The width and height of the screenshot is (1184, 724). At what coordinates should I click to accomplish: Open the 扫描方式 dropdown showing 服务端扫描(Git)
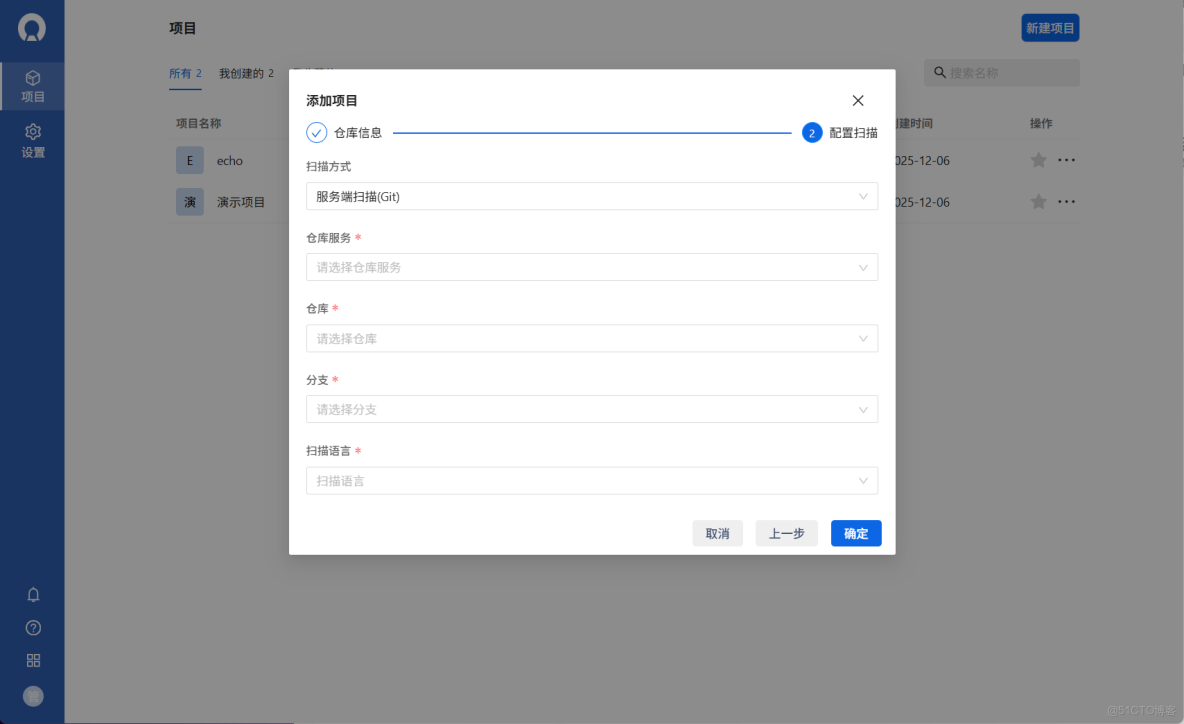tap(592, 196)
